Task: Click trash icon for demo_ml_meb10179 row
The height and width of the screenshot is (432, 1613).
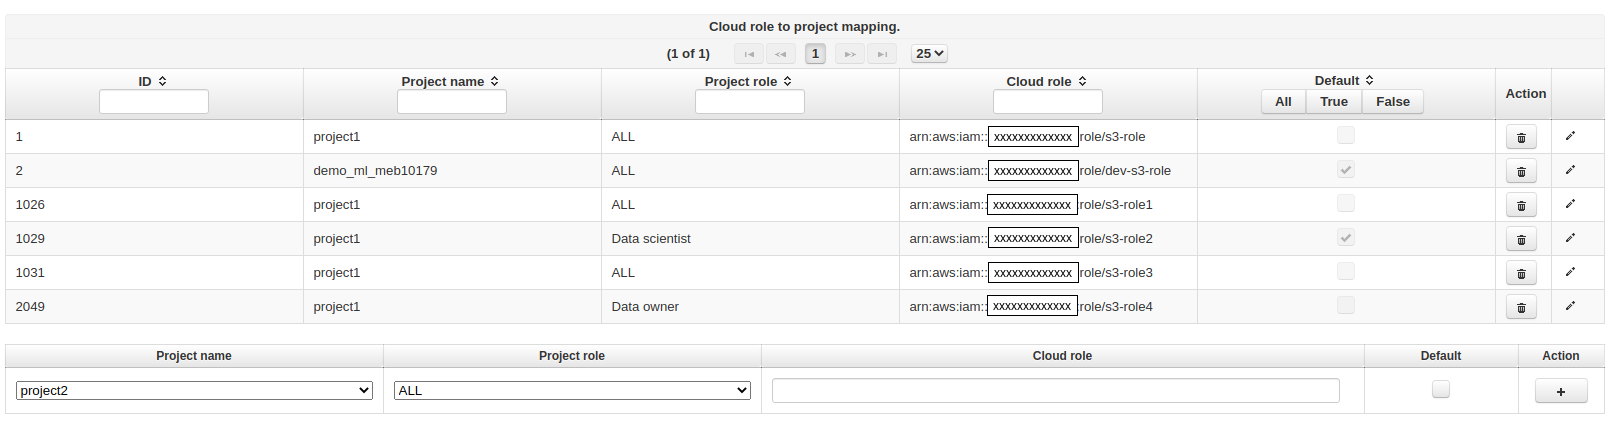Action: (x=1521, y=172)
